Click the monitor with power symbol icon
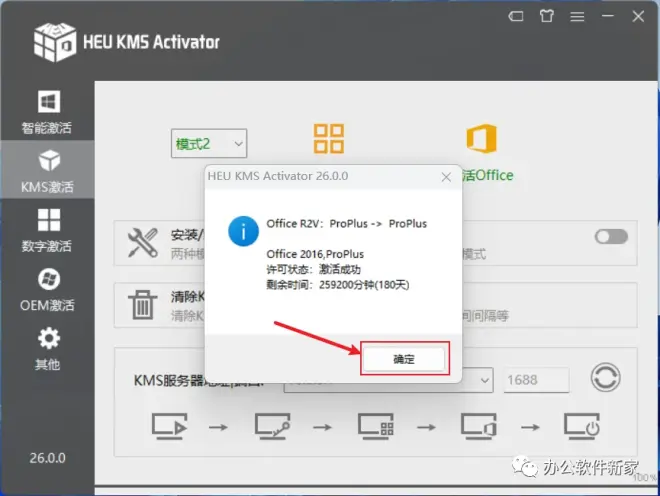The width and height of the screenshot is (660, 496). click(584, 426)
